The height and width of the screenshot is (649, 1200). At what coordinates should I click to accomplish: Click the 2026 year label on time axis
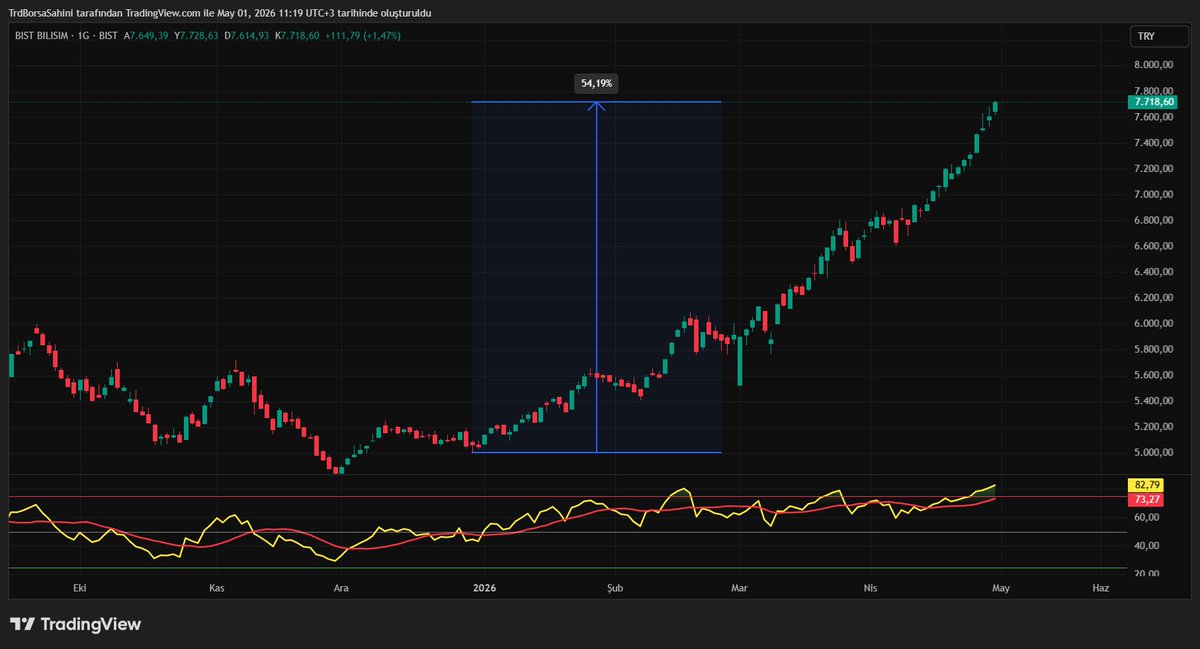pyautogui.click(x=484, y=589)
